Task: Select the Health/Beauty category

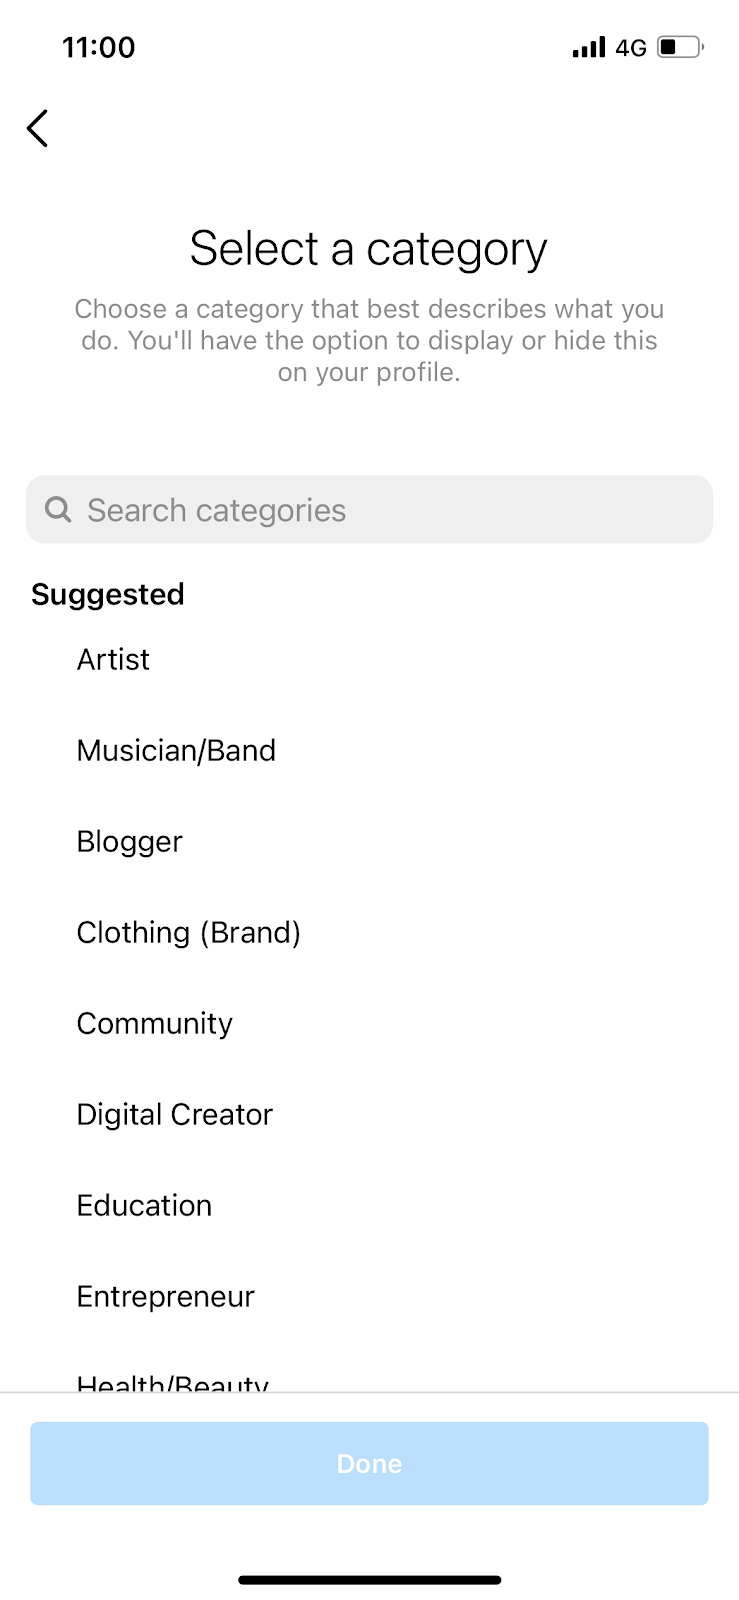Action: [172, 1383]
